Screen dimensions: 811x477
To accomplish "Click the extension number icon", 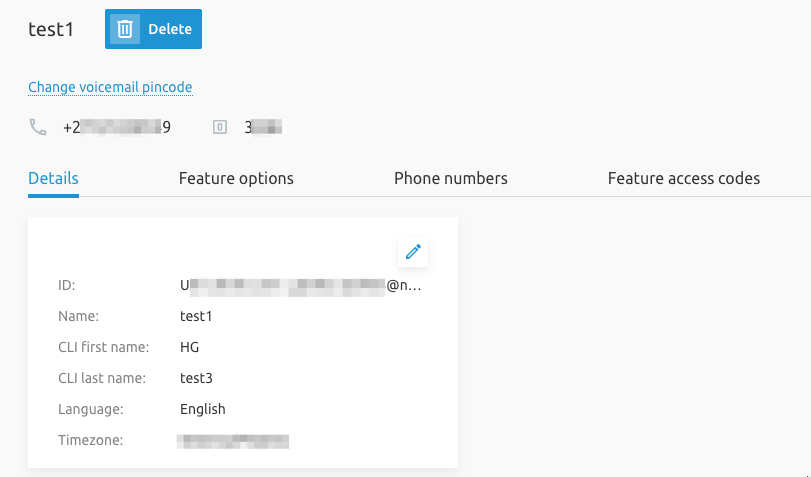I will coord(220,127).
